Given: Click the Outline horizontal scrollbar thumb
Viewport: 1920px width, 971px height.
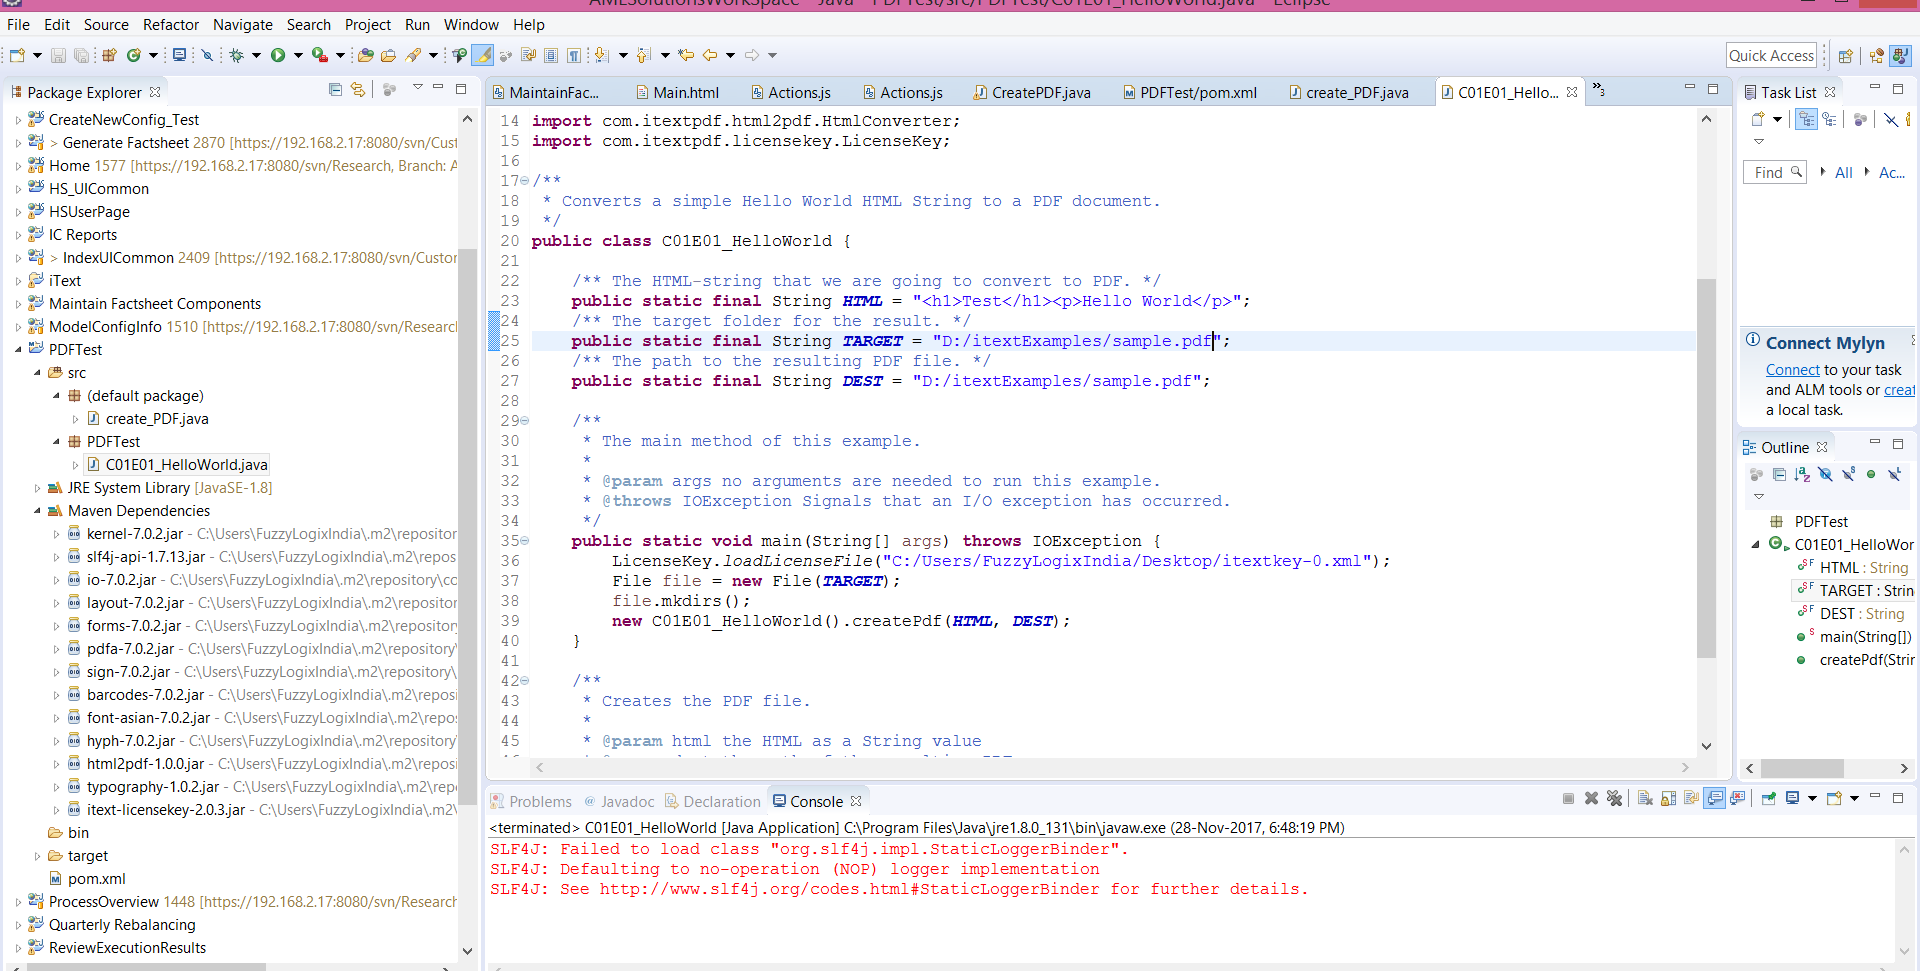Looking at the screenshot, I should 1802,768.
